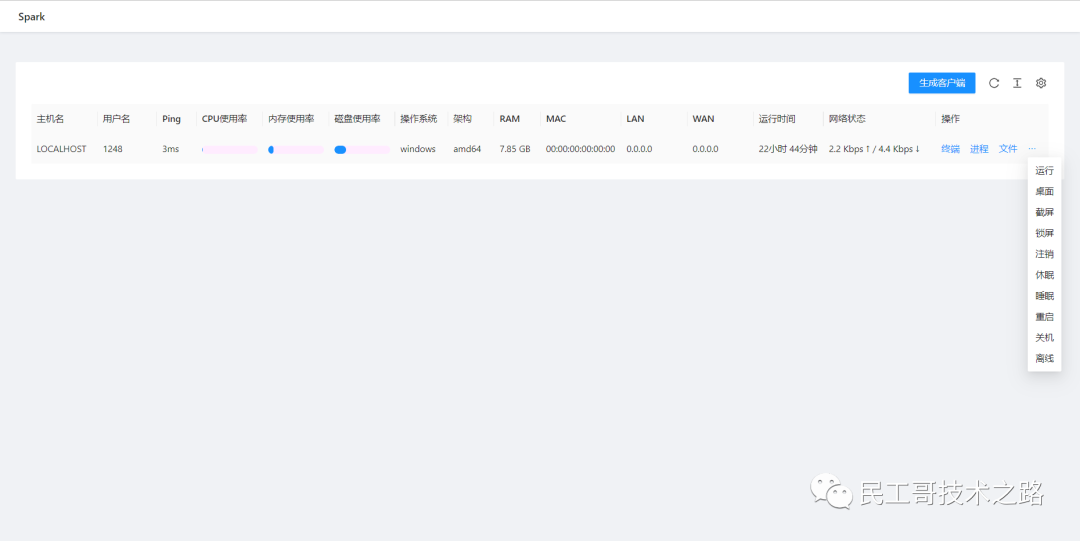The image size is (1080, 541).
Task: Click the Spark title in header
Action: [x=32, y=17]
